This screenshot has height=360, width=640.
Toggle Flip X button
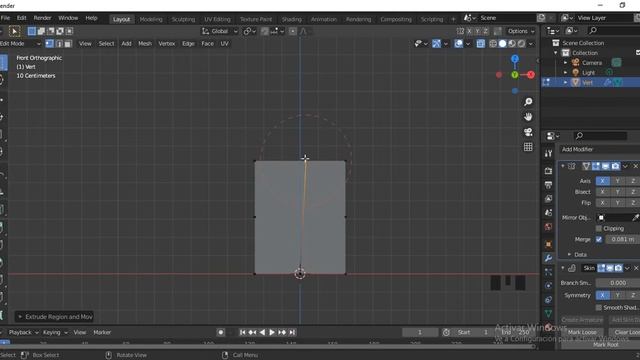pos(602,203)
